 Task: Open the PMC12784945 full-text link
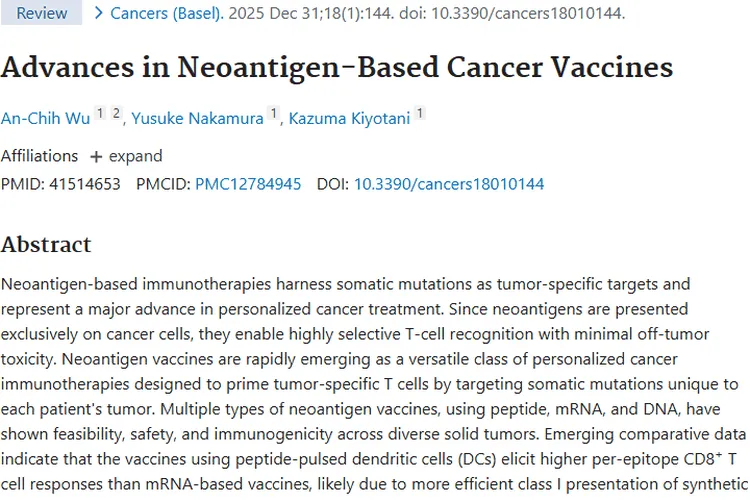point(248,184)
